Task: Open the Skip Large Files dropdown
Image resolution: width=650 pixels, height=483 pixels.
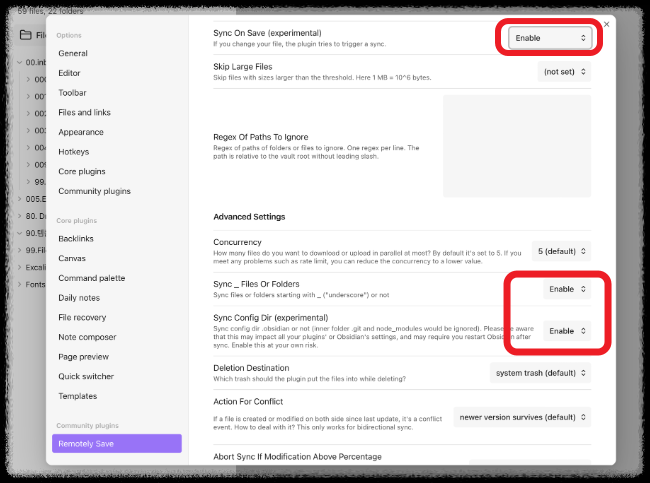Action: coord(564,72)
